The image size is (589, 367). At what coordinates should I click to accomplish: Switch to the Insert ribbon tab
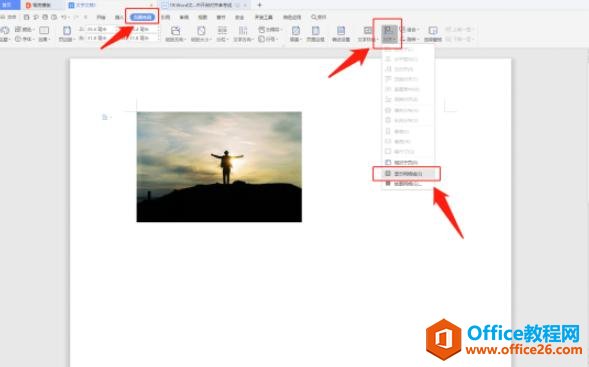click(x=119, y=17)
